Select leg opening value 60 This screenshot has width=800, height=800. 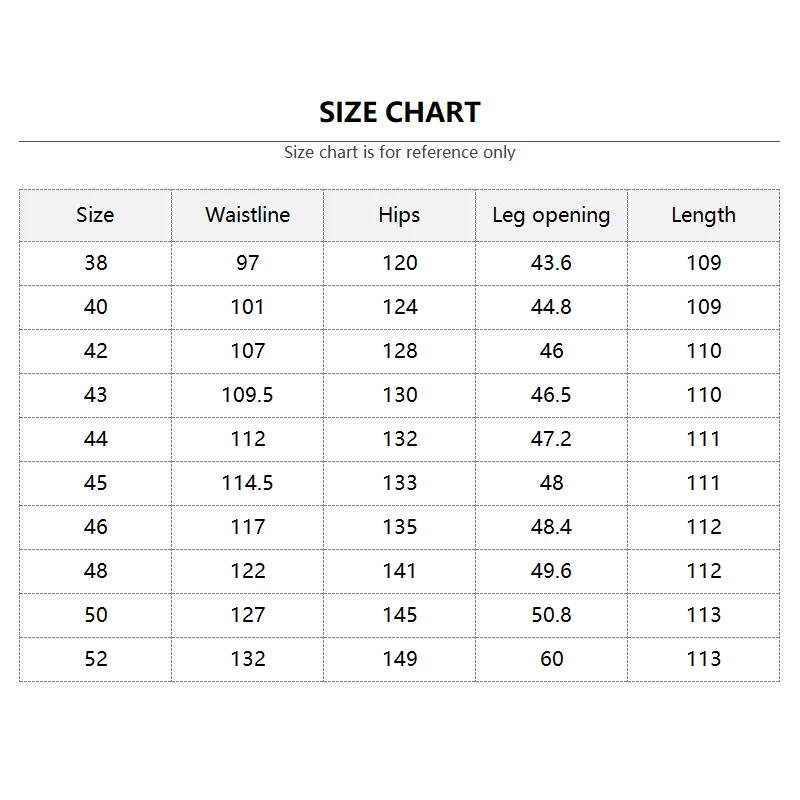551,659
